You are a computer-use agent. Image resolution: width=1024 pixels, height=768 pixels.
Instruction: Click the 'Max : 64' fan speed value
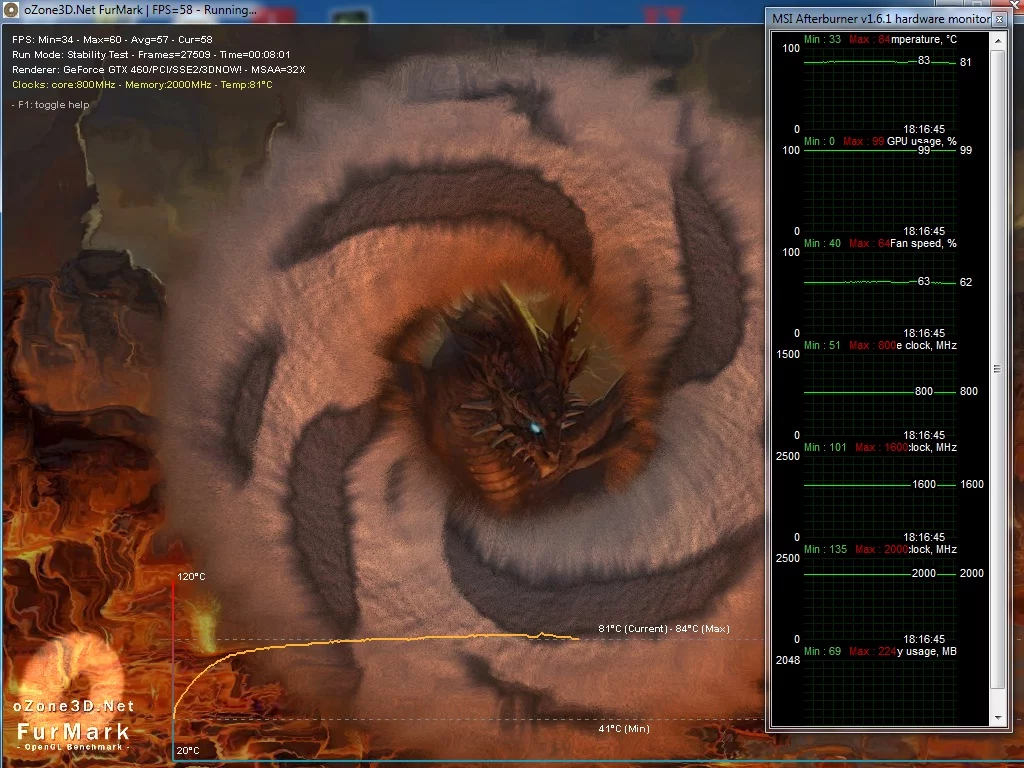click(x=870, y=243)
